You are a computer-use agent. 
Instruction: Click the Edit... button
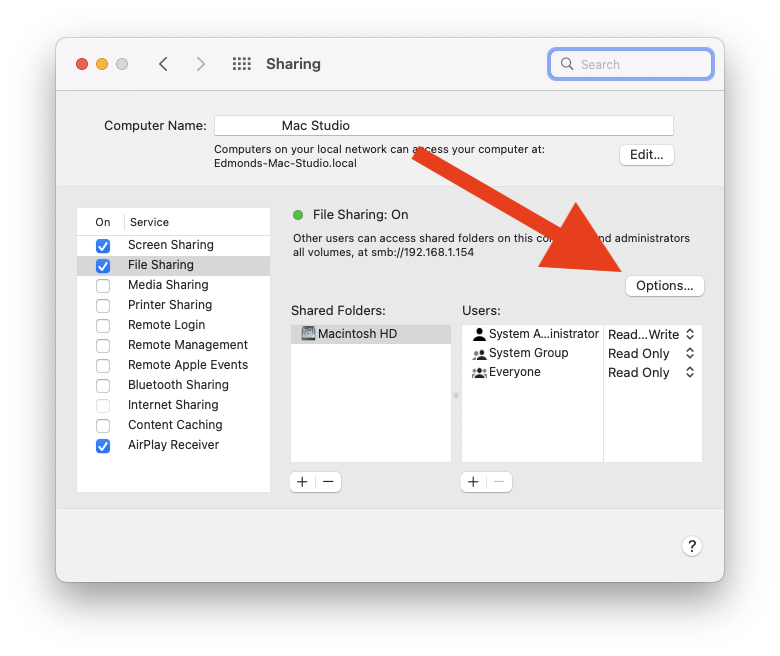click(647, 155)
